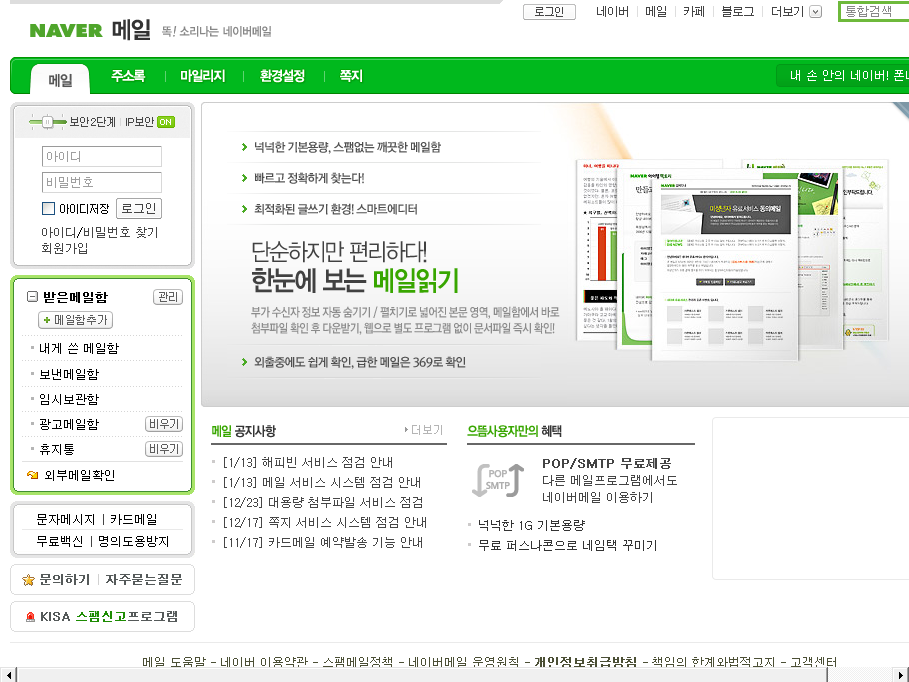Open notice [1/13] 해피빈 서비스 점검 안내
The image size is (909, 682).
308,462
